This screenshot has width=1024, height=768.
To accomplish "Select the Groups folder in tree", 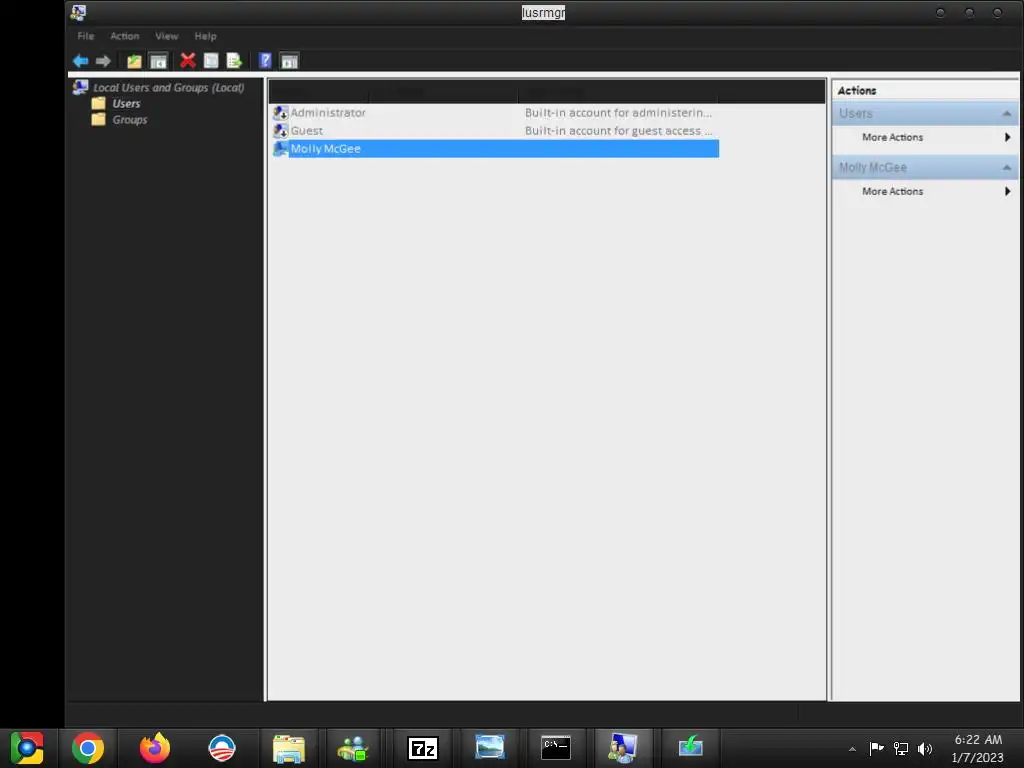I will pyautogui.click(x=129, y=120).
